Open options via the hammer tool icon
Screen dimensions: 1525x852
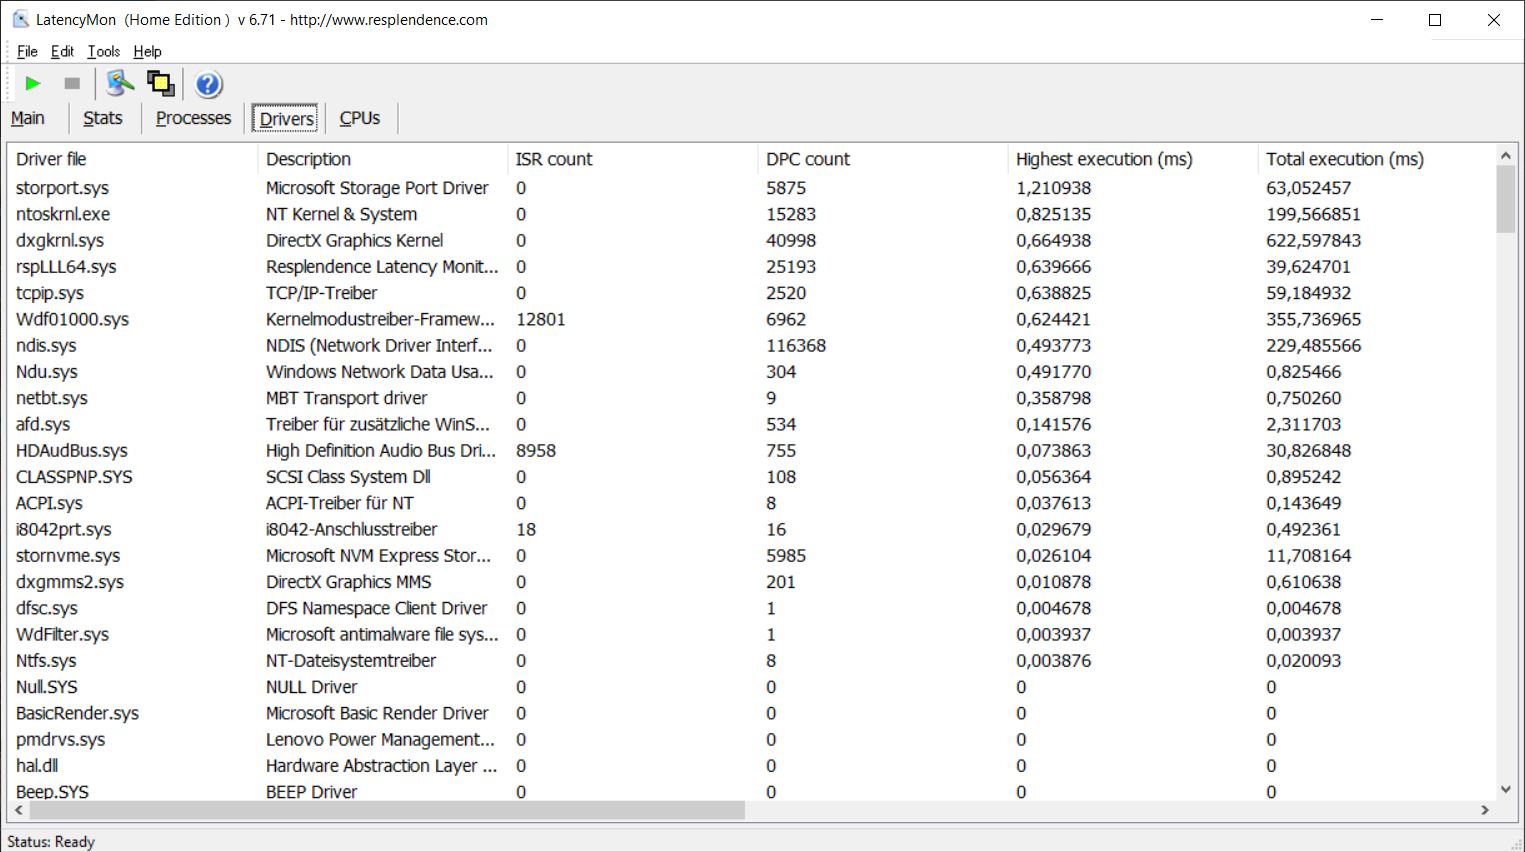120,84
